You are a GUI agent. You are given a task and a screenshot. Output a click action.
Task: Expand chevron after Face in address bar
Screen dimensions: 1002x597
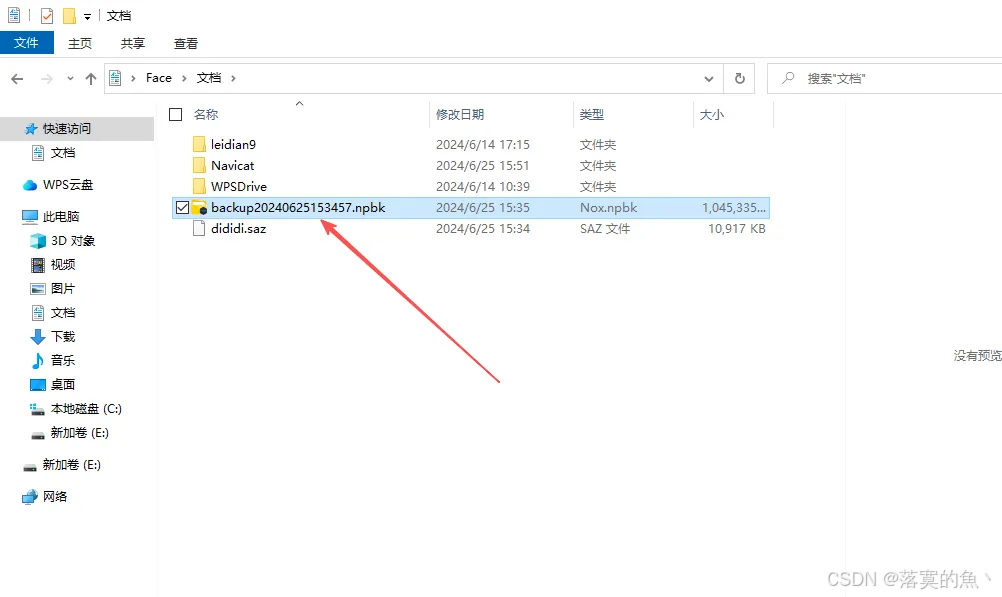(184, 78)
